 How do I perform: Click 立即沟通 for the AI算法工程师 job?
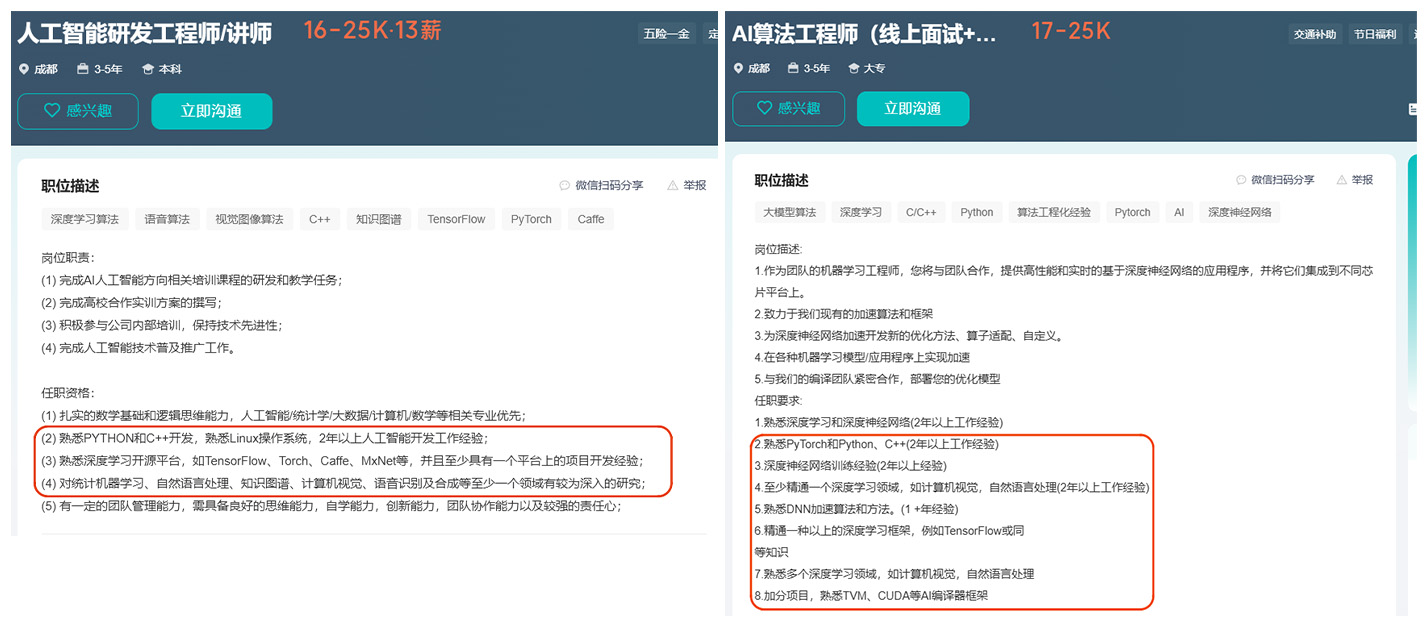(x=913, y=108)
